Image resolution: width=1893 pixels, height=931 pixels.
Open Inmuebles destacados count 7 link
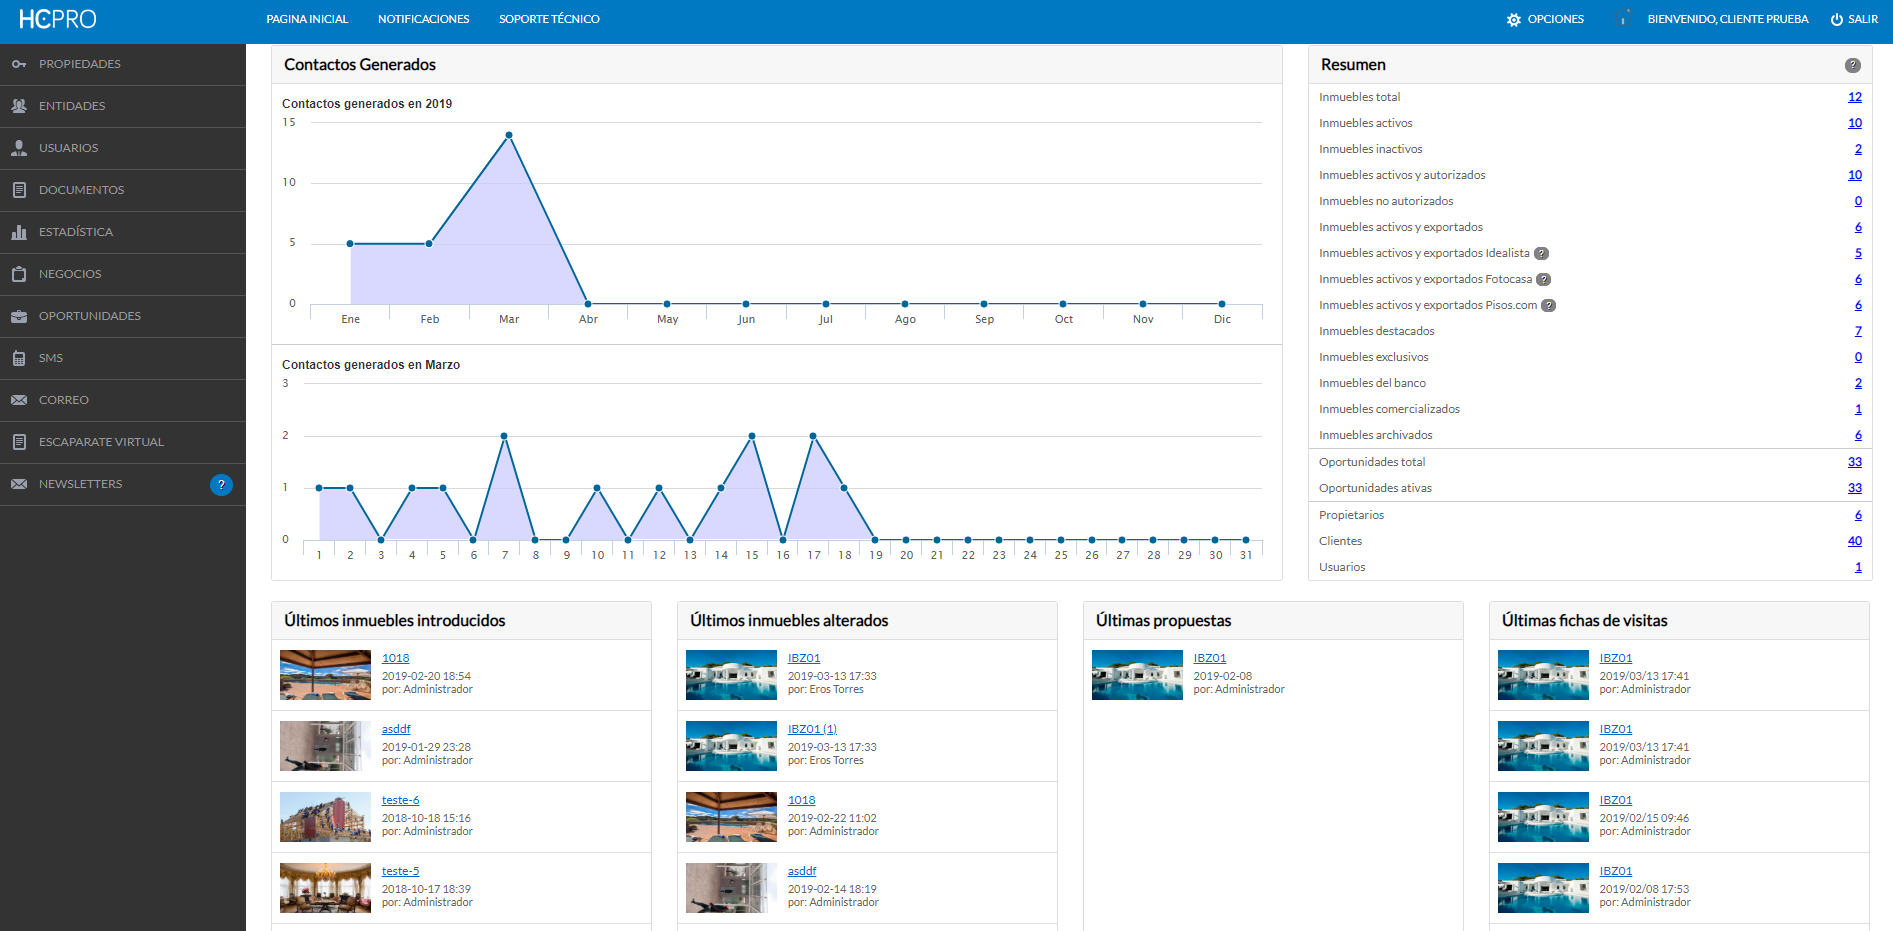(1859, 331)
